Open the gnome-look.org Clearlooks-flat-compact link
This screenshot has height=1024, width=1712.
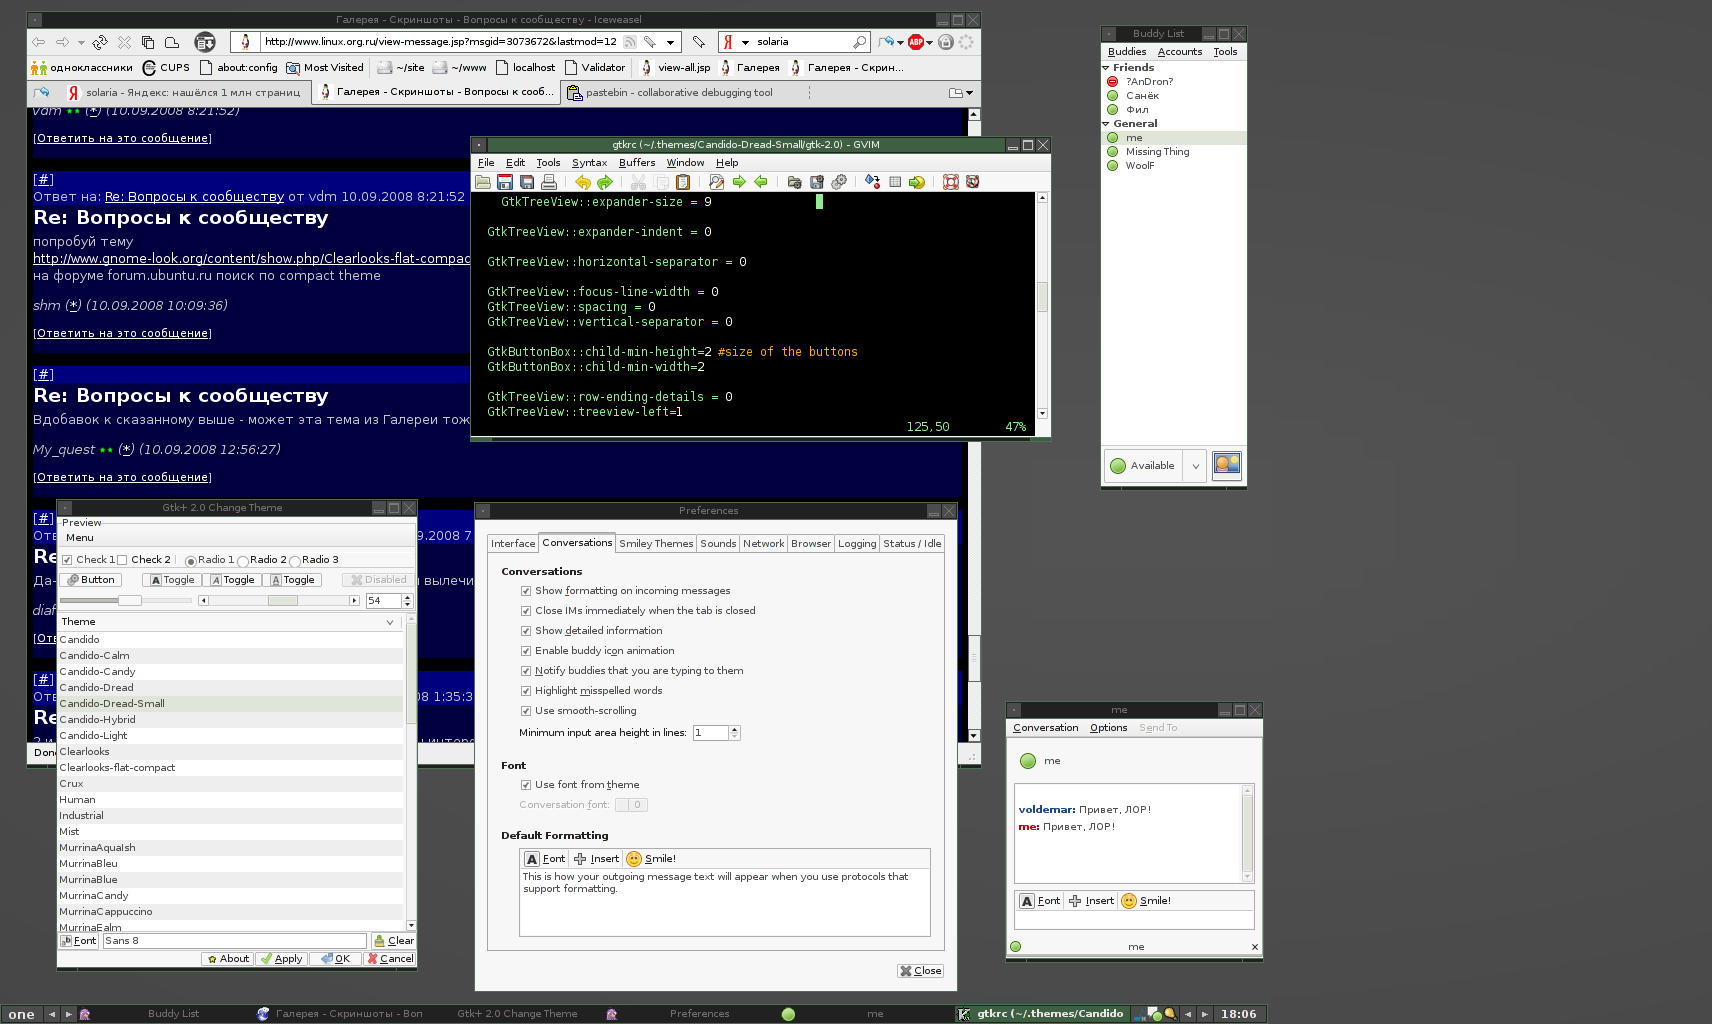(x=252, y=259)
